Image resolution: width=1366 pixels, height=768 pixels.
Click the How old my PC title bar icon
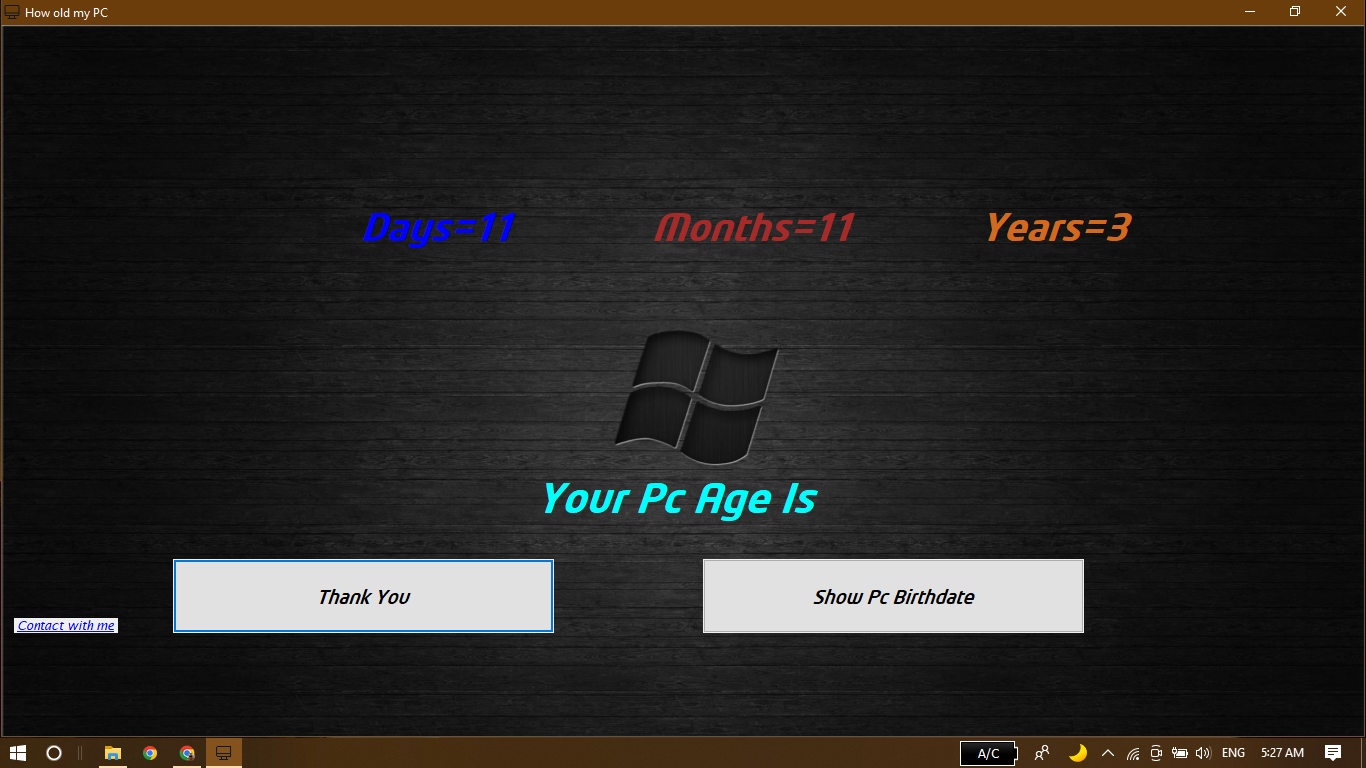[11, 12]
